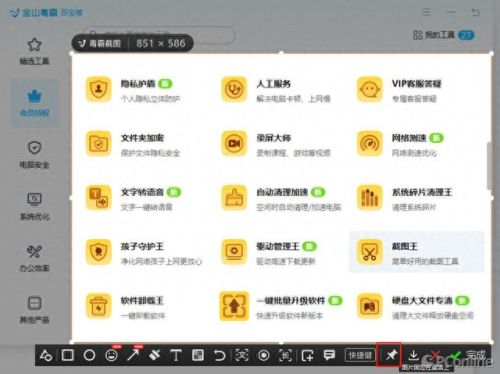
Task: Start screen recording from toolbar
Action: [264, 355]
